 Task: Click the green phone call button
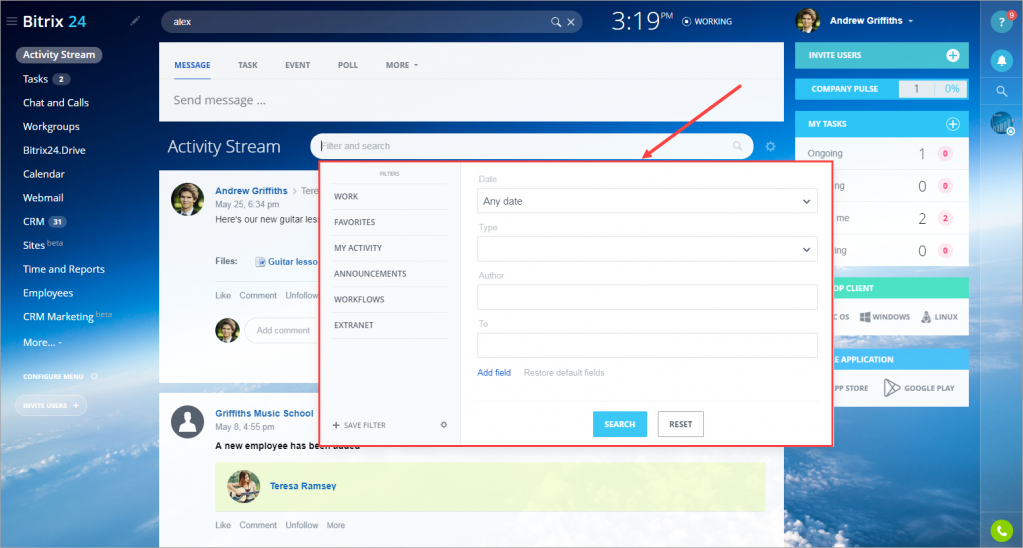click(x=1001, y=531)
